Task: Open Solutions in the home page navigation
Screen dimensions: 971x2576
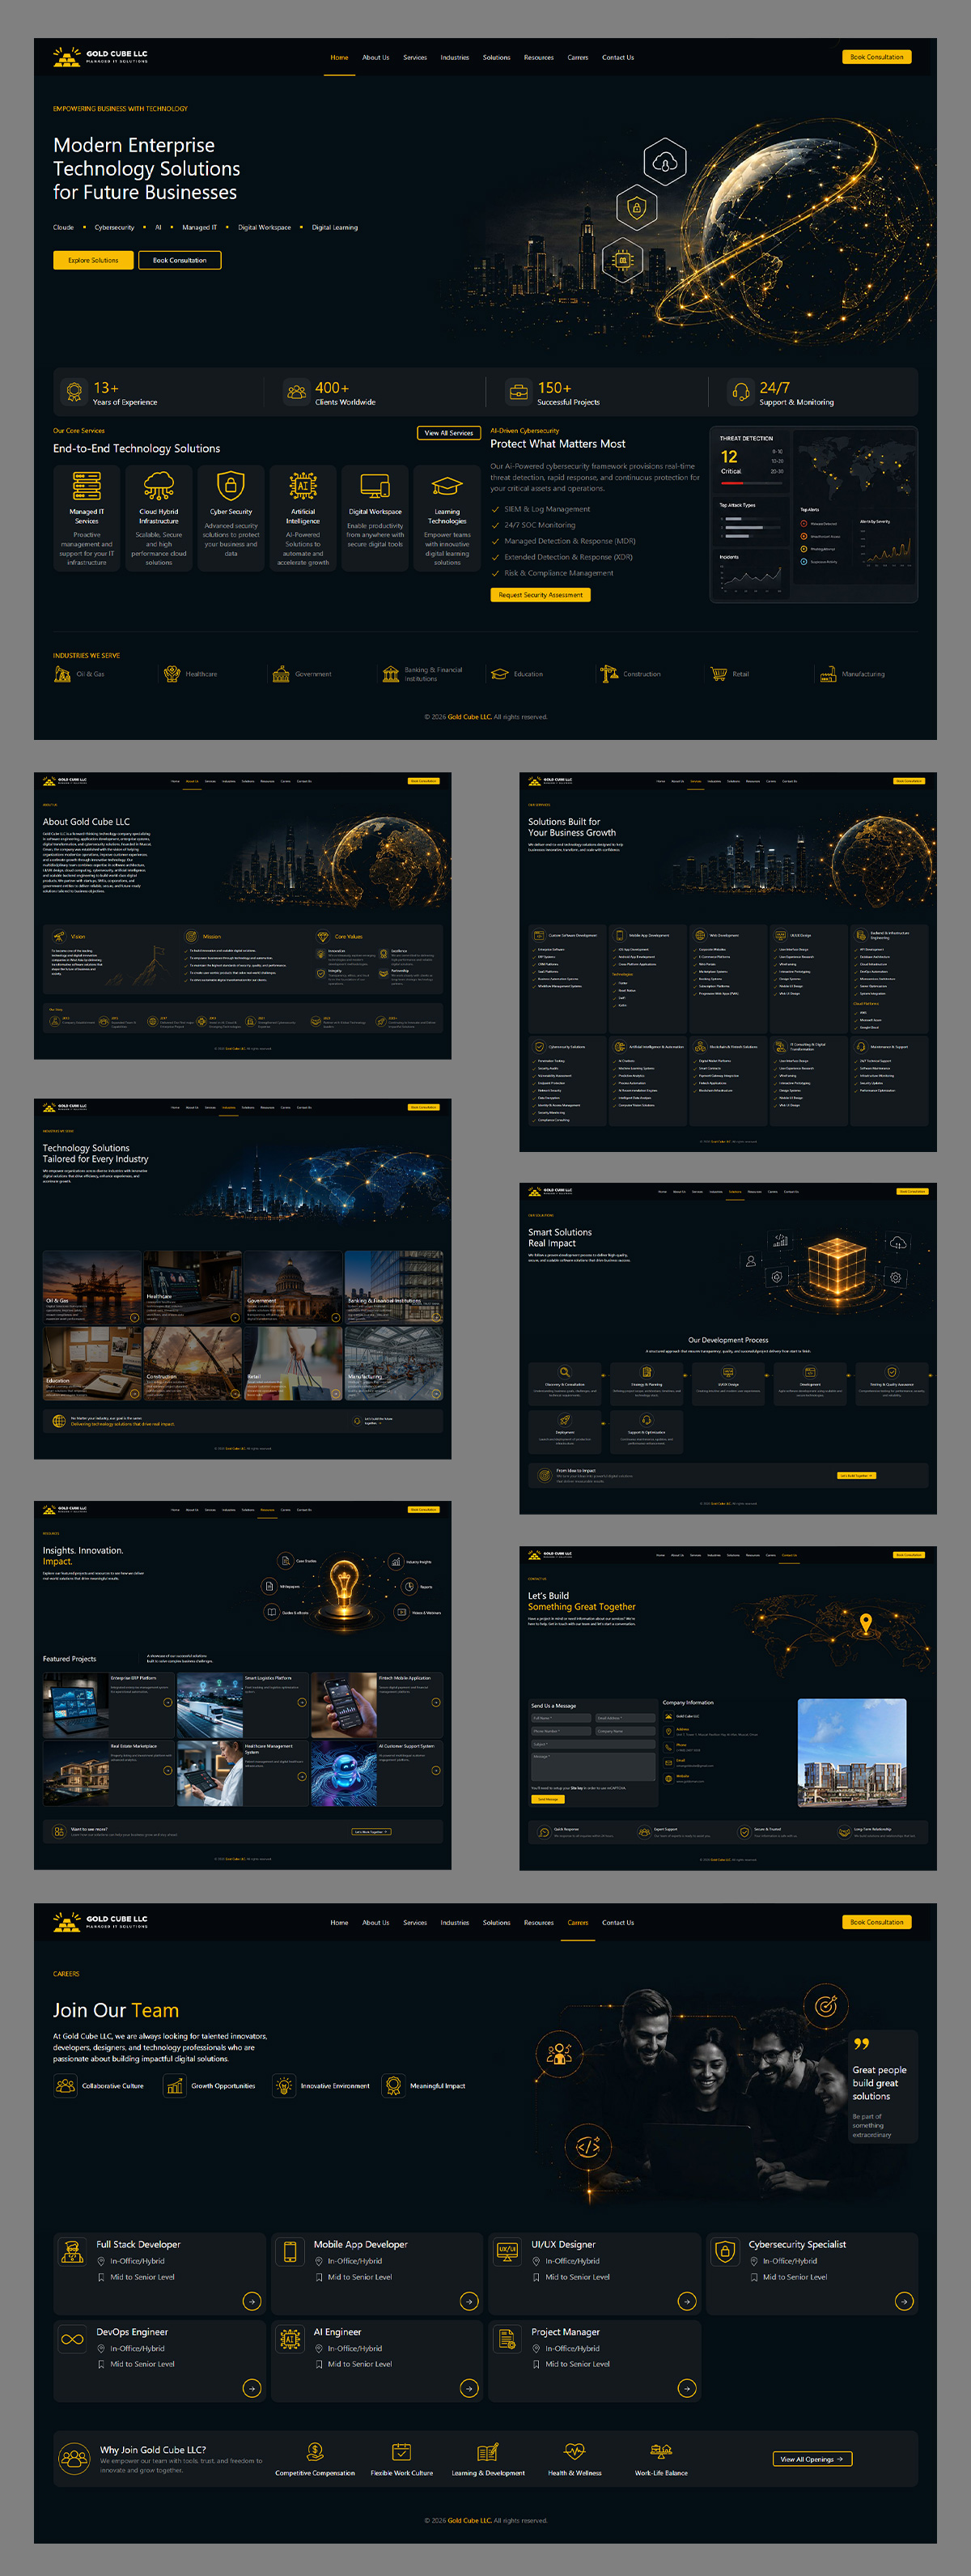Action: (497, 57)
